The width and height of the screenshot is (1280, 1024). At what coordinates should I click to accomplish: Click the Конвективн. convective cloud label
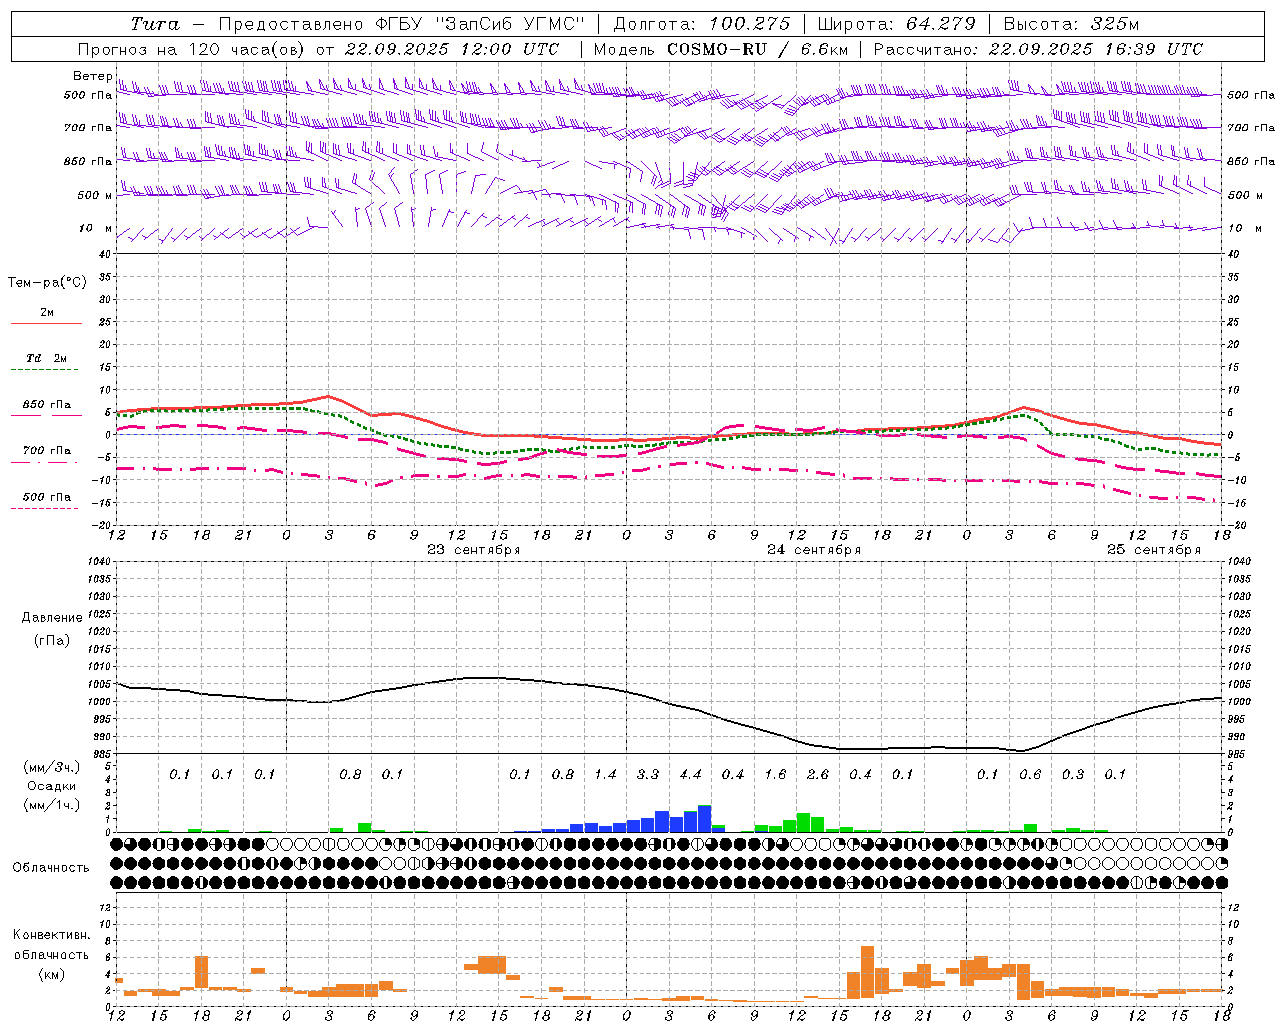click(52, 935)
